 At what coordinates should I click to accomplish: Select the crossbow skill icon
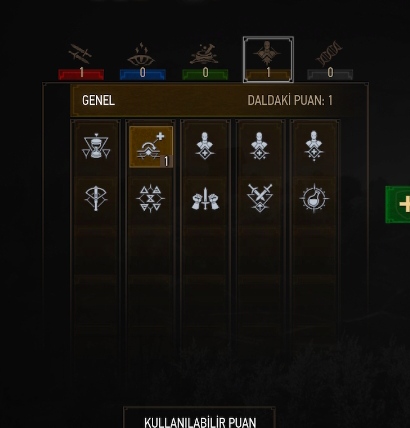96,199
